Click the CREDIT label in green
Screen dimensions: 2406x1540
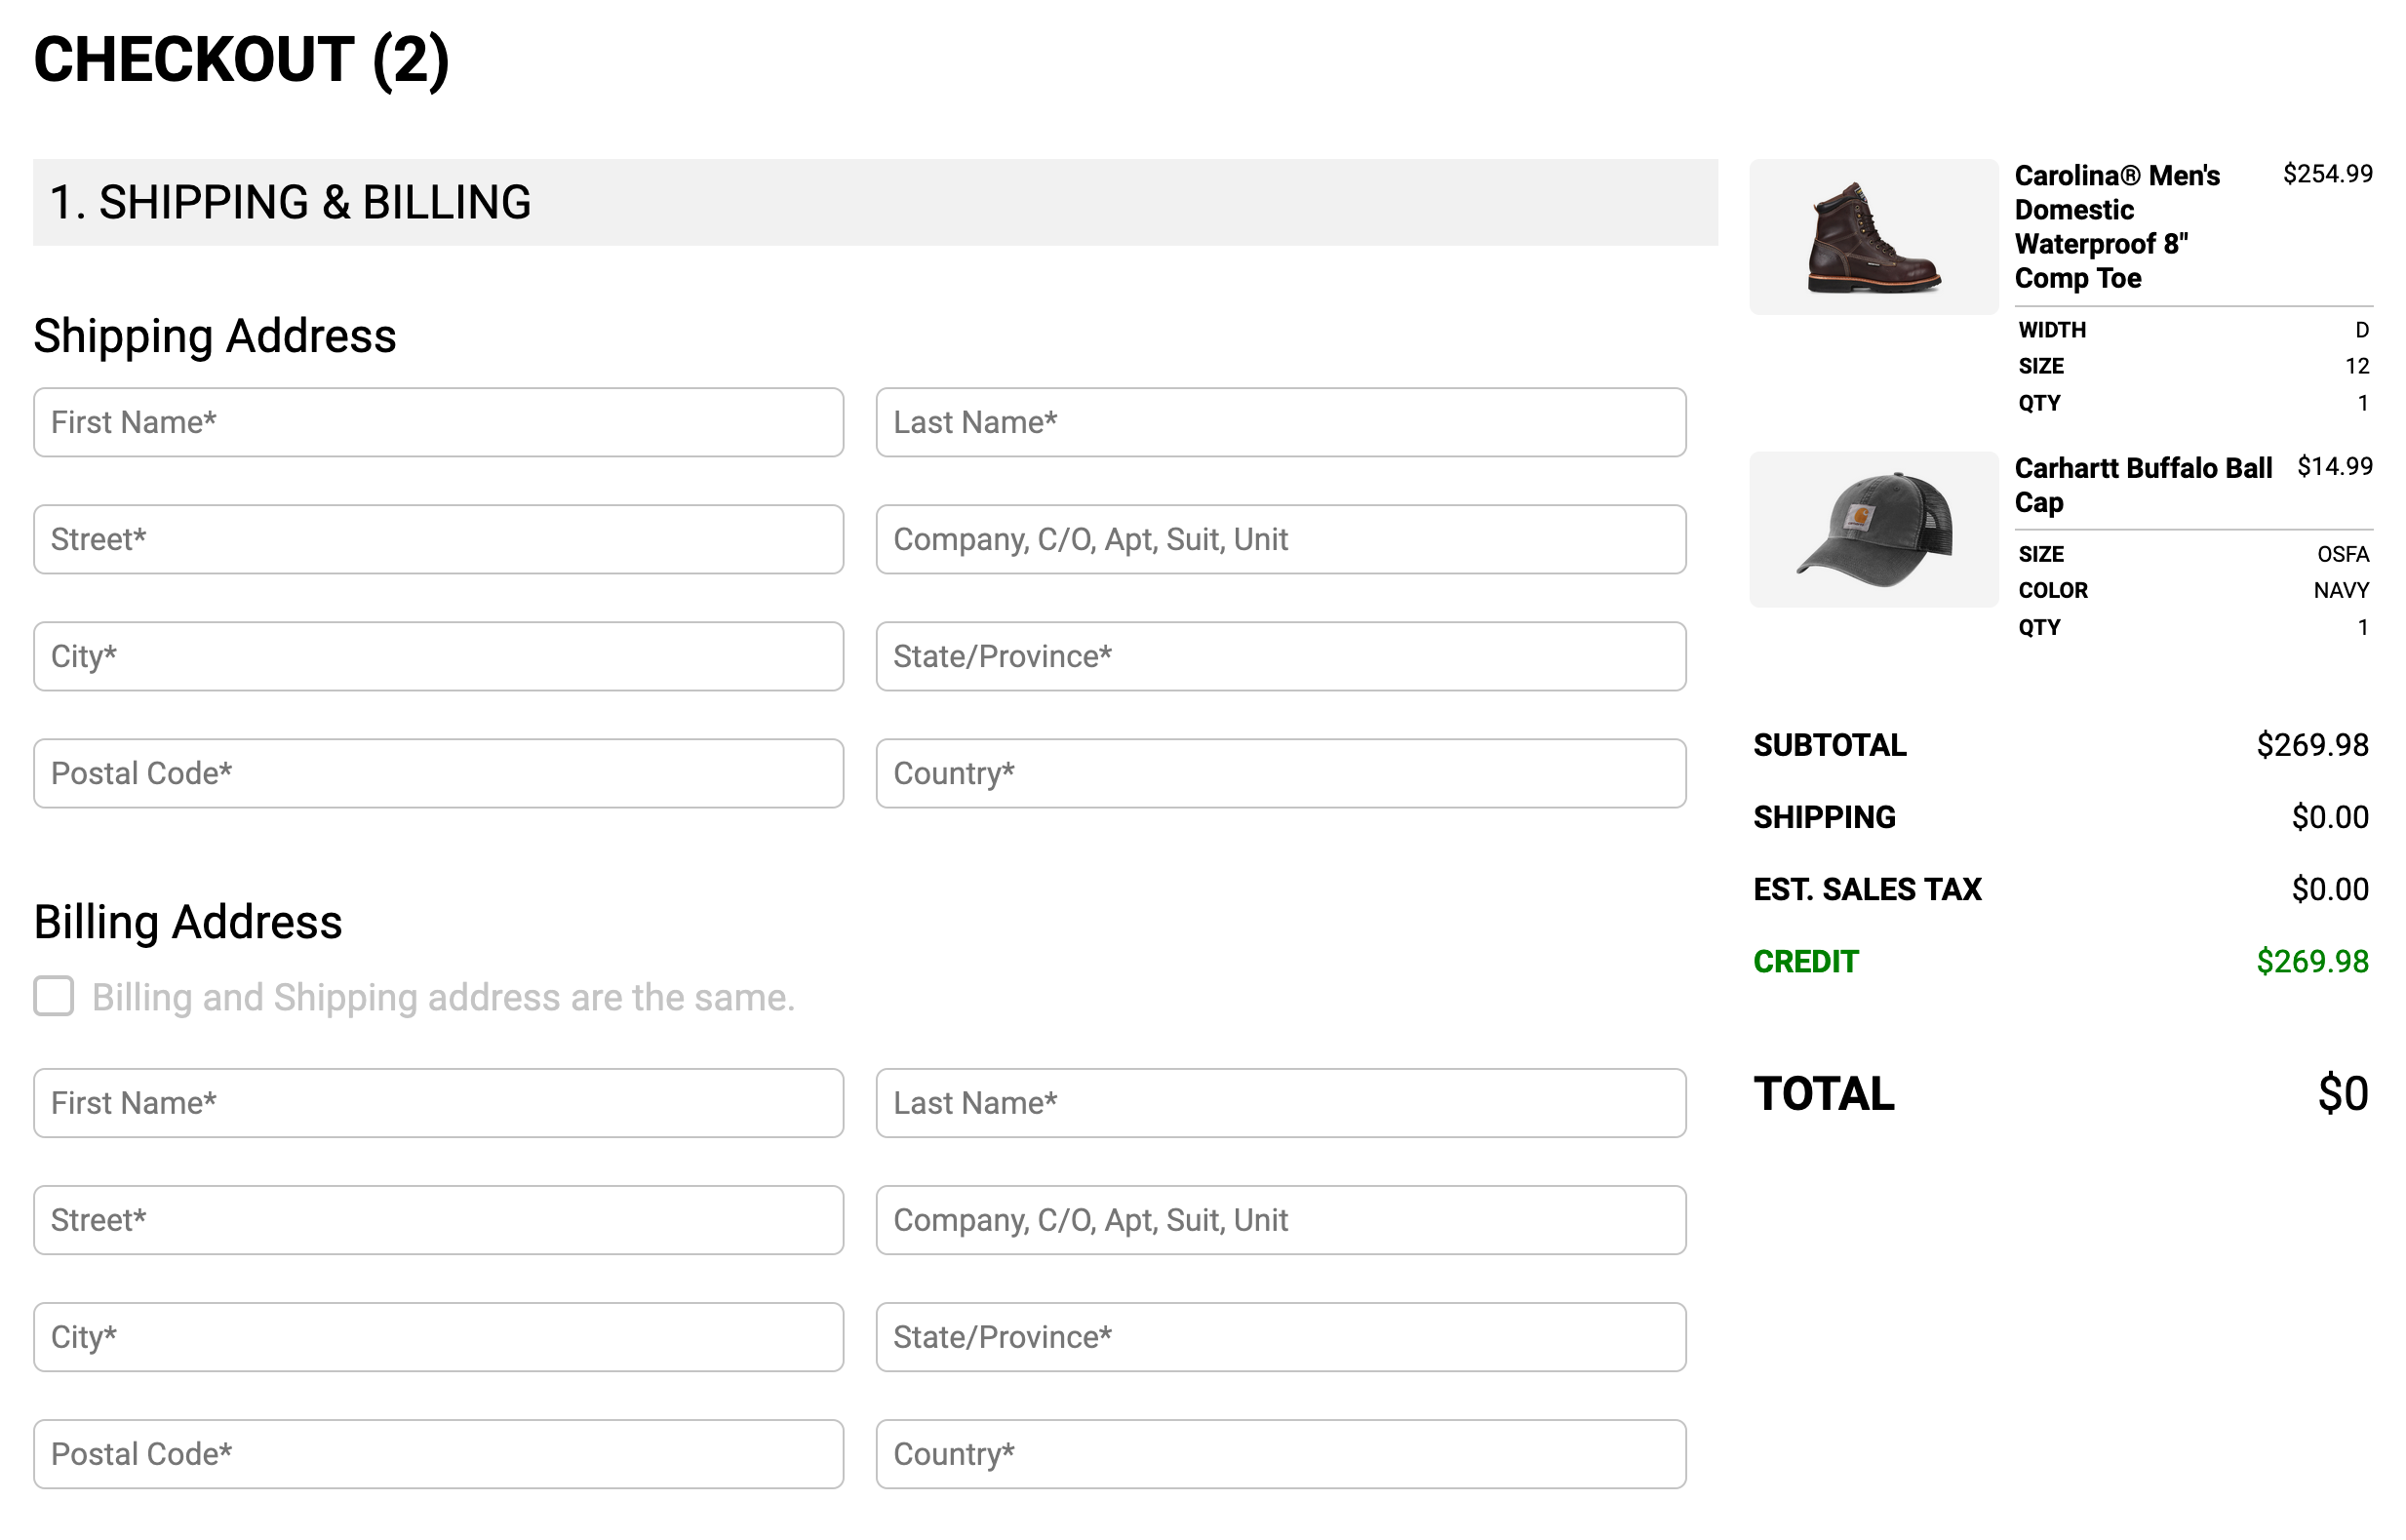[1806, 961]
